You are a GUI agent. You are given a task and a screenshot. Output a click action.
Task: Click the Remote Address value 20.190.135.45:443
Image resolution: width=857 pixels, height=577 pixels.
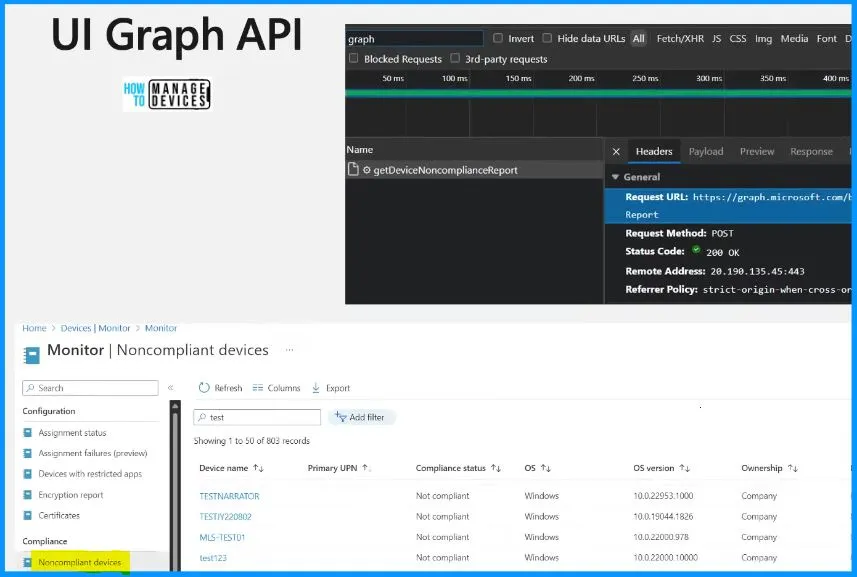tap(757, 271)
